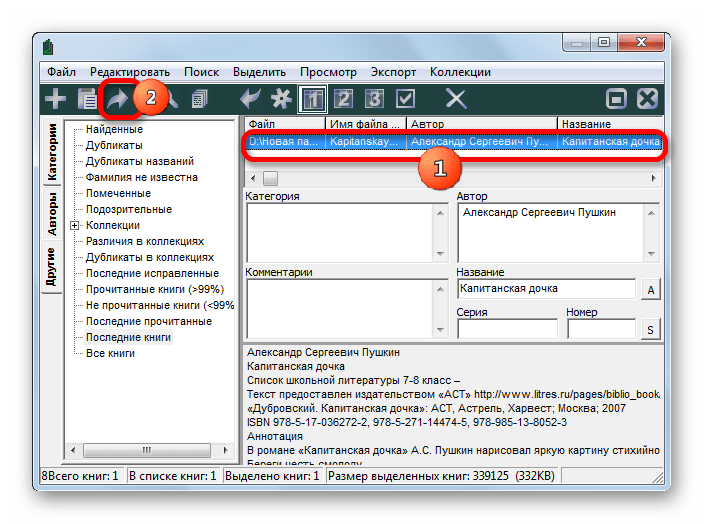
Task: Sort by the Автор column header
Action: tap(482, 124)
